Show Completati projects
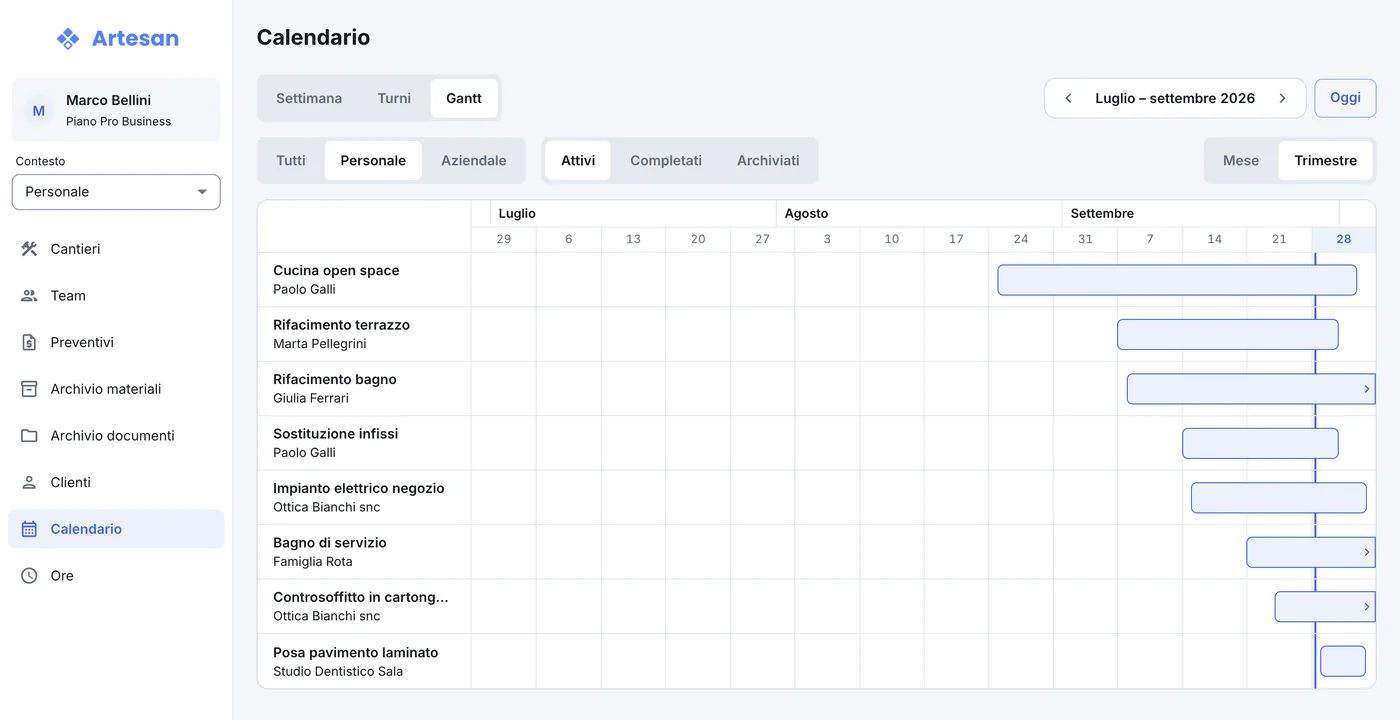 point(666,160)
